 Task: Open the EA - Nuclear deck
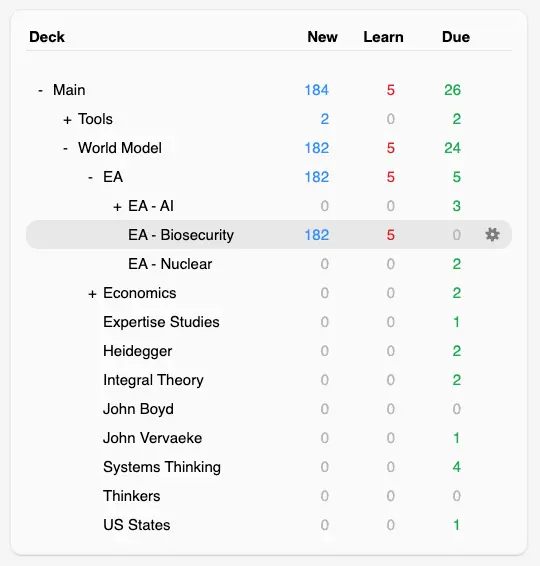point(170,264)
